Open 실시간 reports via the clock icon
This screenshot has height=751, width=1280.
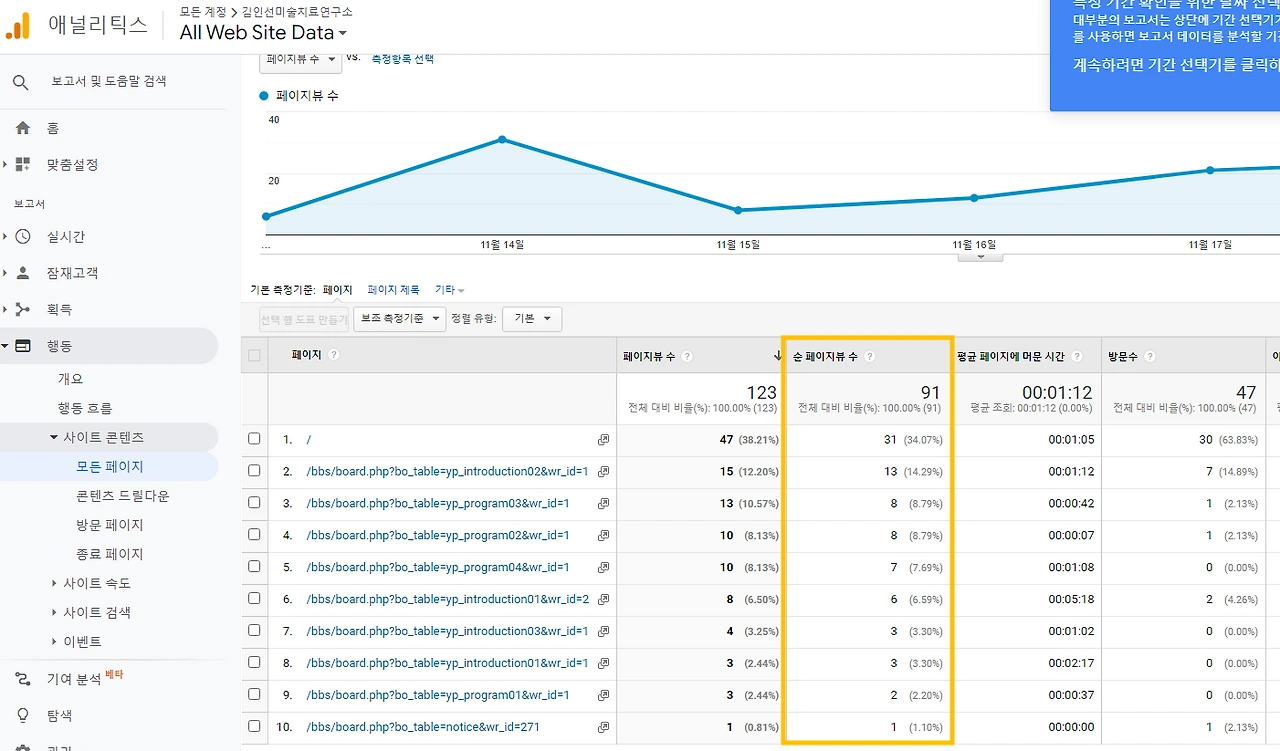[x=23, y=237]
